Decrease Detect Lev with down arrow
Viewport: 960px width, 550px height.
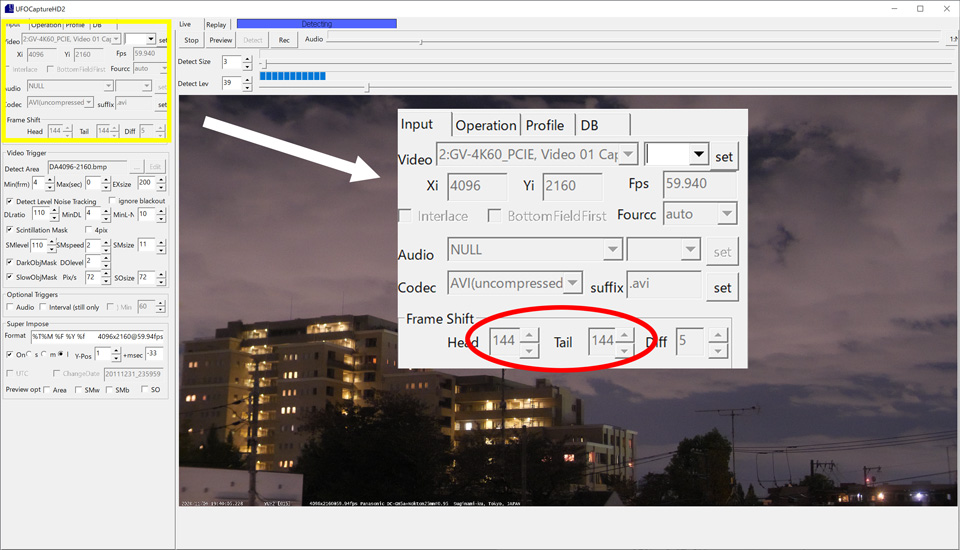pyautogui.click(x=247, y=87)
